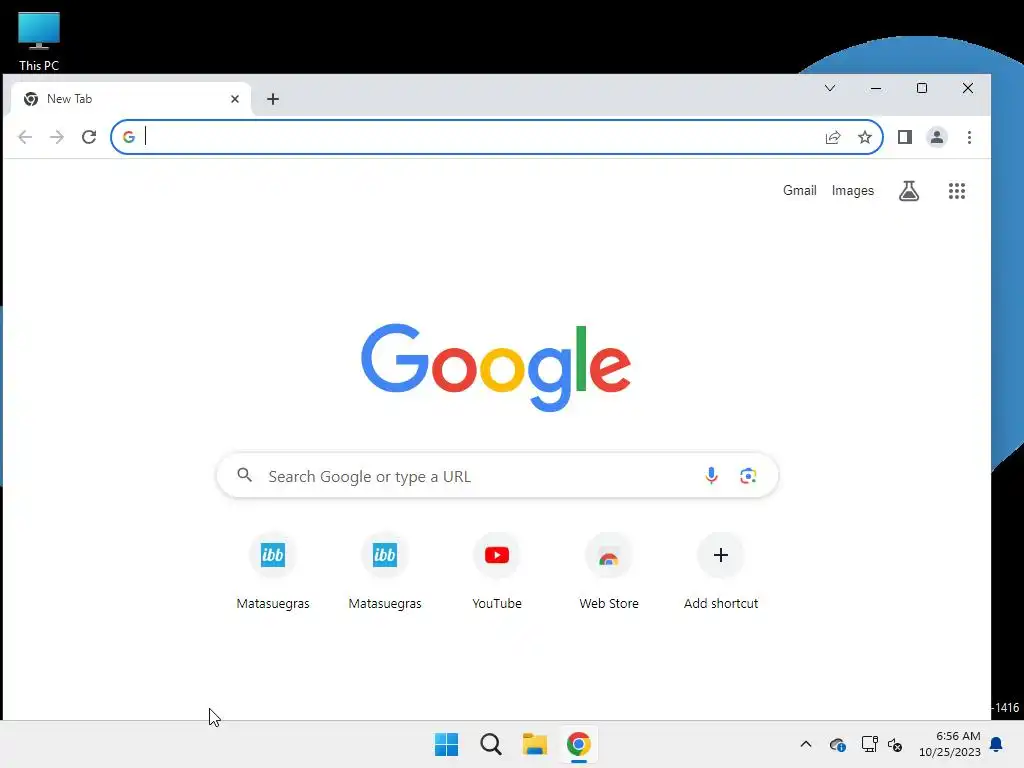Show hidden system tray icons
Viewport: 1024px width, 768px height.
tap(806, 744)
